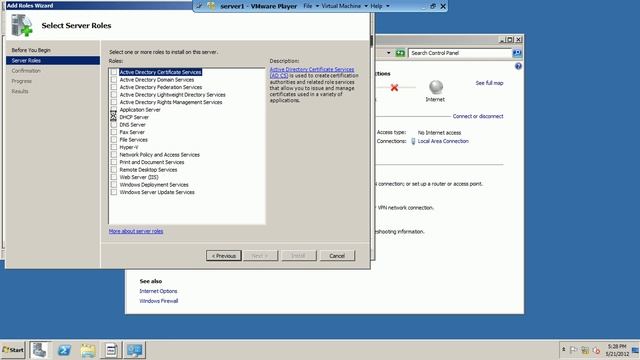Check the DHCP Server role checkbox

click(114, 117)
